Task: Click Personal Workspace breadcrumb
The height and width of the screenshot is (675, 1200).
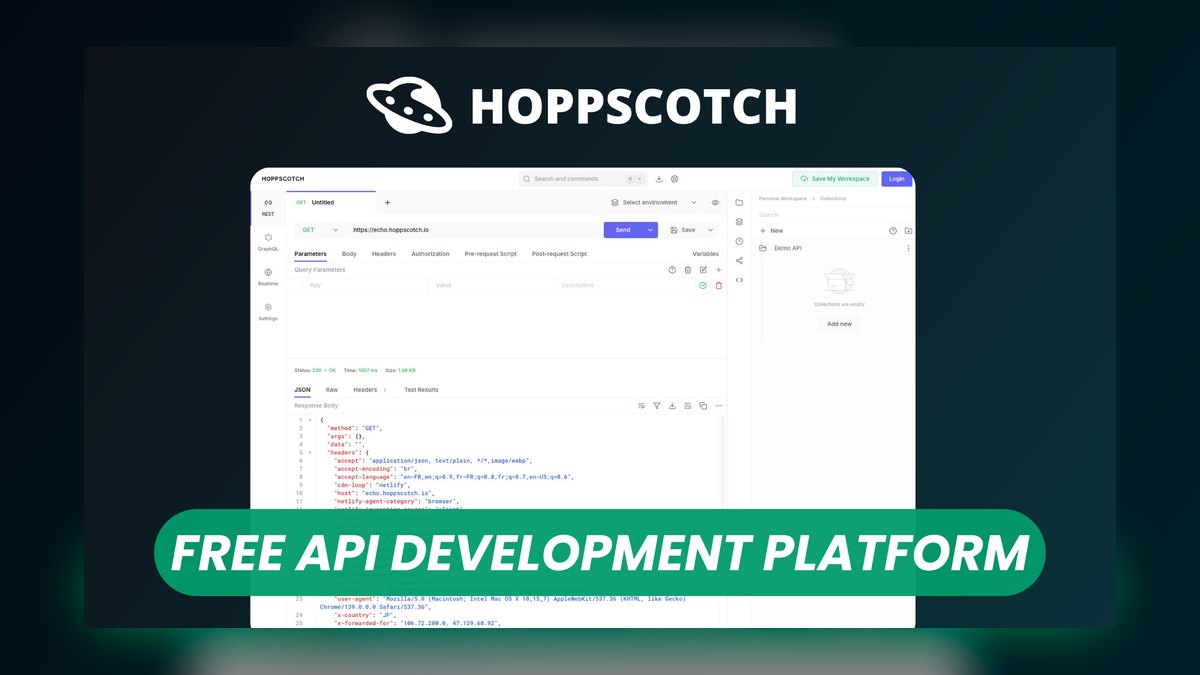Action: (x=783, y=198)
